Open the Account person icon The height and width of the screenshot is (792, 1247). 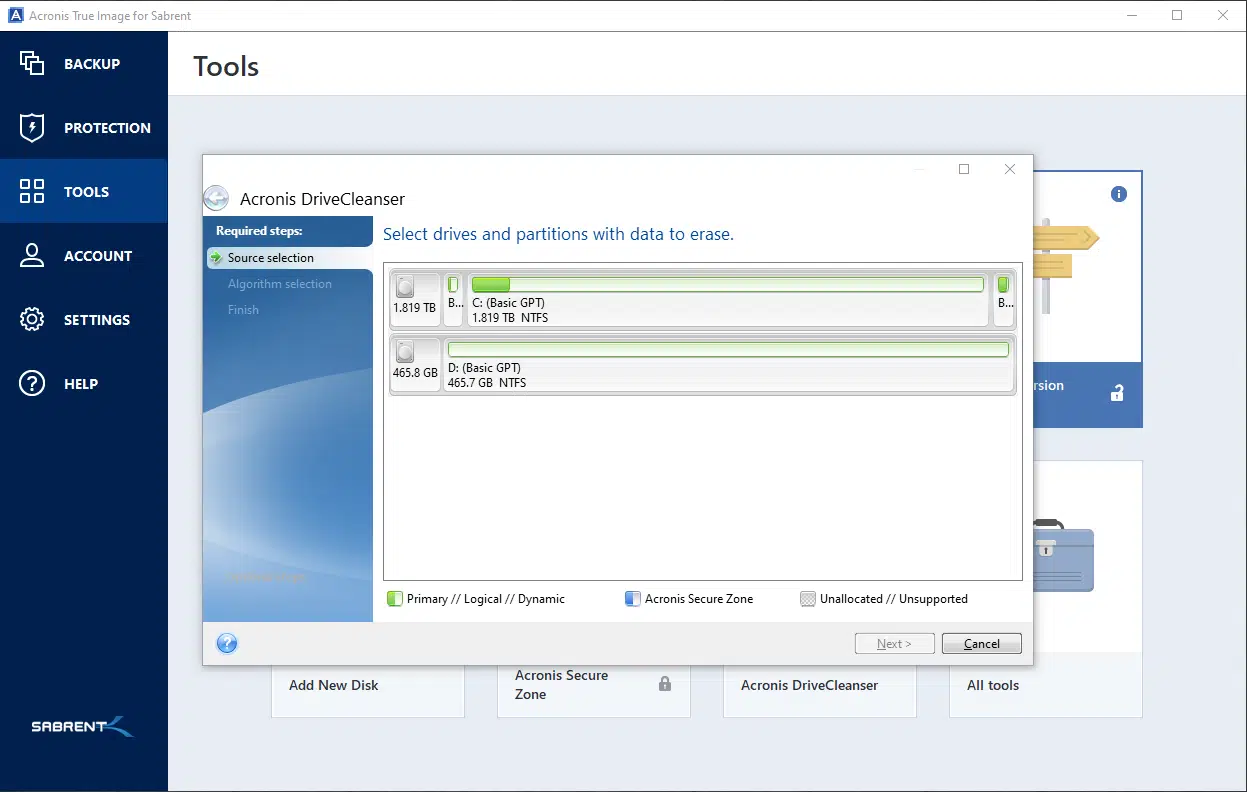point(32,255)
